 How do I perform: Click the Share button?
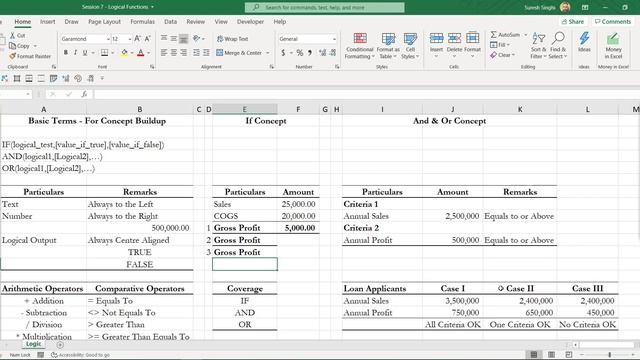click(573, 22)
